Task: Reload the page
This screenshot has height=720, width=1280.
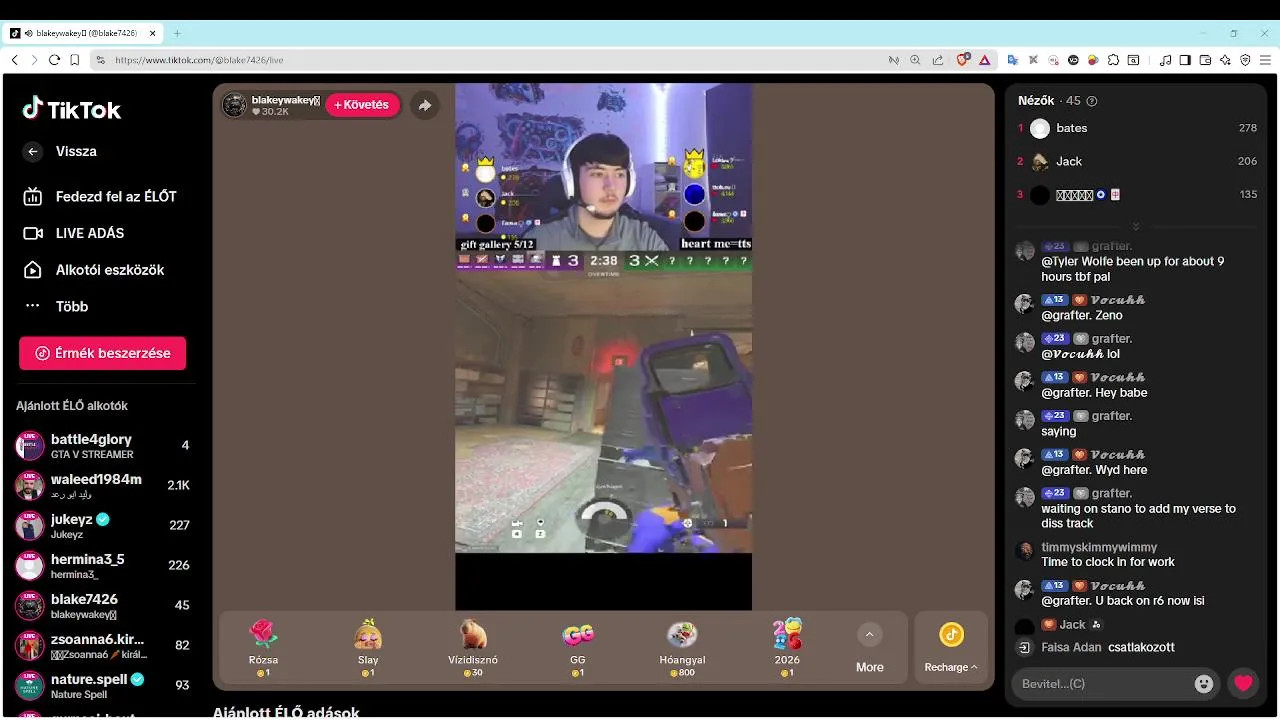Action: tap(54, 60)
